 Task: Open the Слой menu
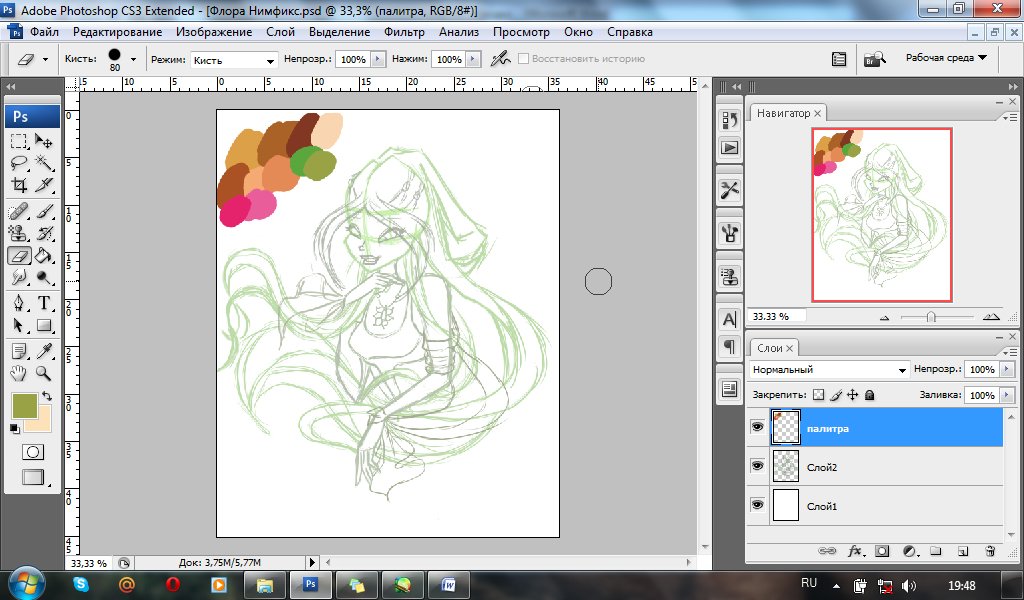point(280,32)
